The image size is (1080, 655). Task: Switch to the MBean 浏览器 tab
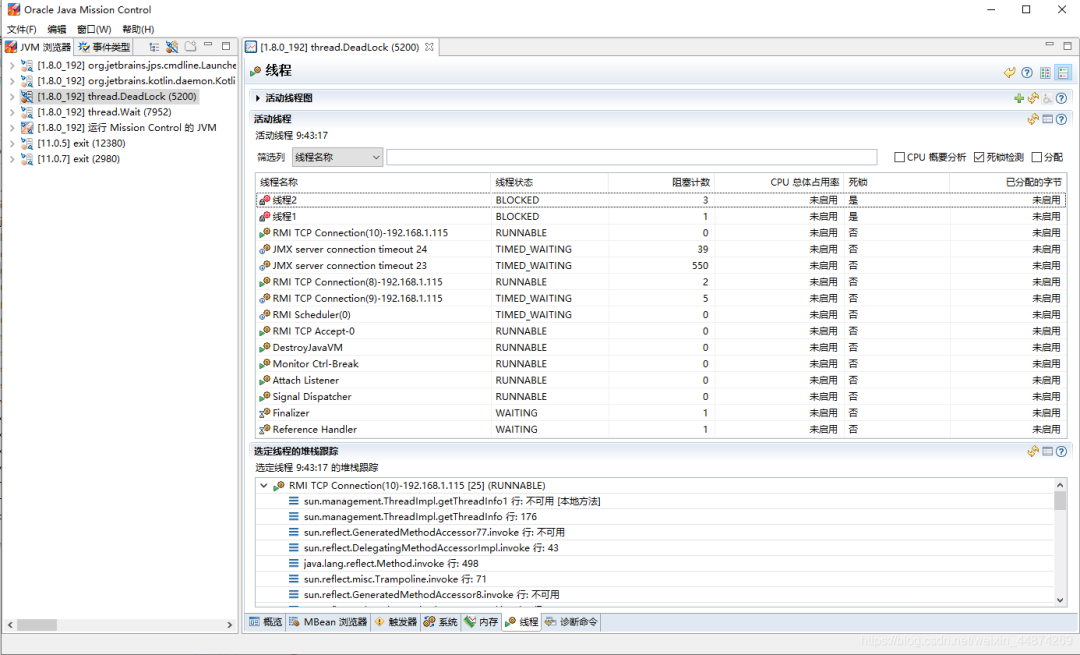[329, 622]
